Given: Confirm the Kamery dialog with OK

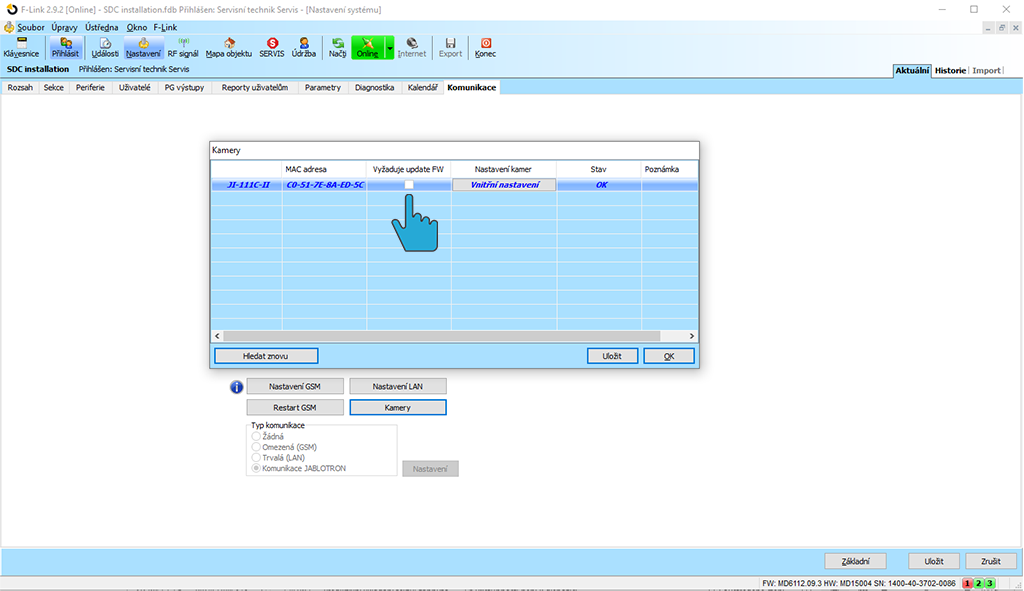Looking at the screenshot, I should pos(669,356).
